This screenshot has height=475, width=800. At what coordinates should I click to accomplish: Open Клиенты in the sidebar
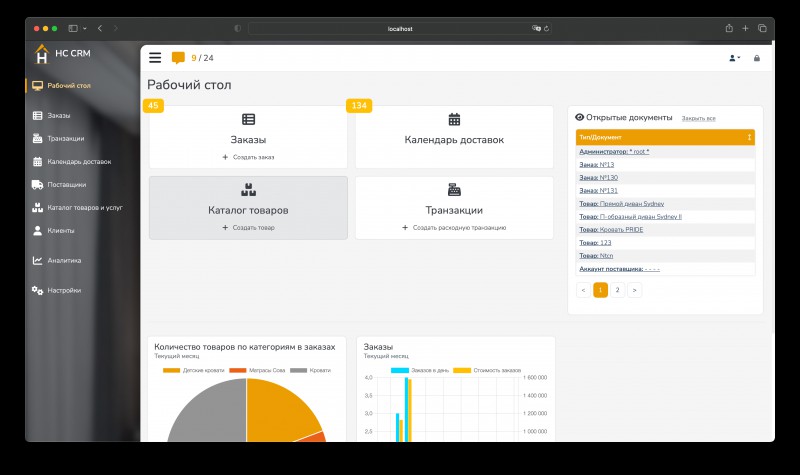point(61,231)
